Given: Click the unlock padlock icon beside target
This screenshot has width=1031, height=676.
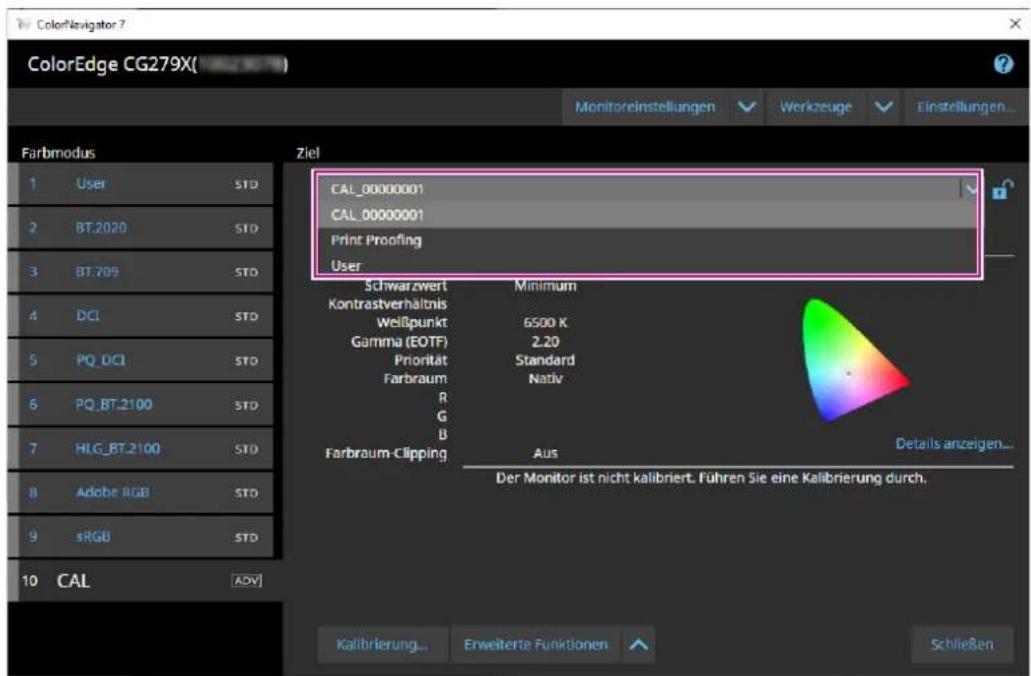Looking at the screenshot, I should tap(1002, 189).
